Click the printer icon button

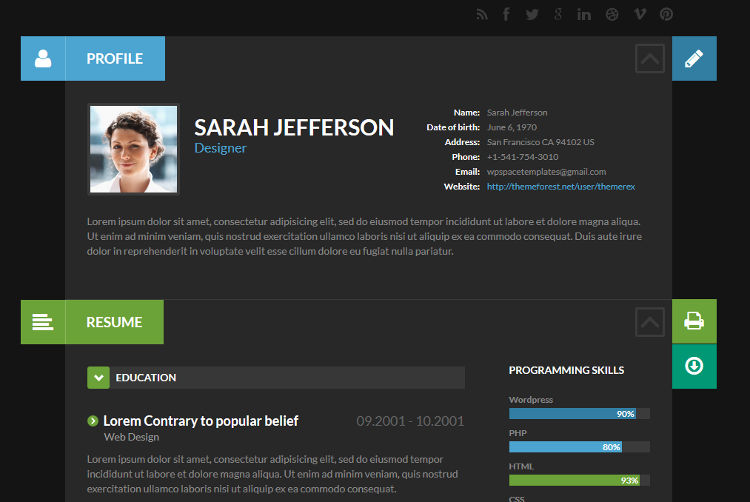[x=694, y=321]
